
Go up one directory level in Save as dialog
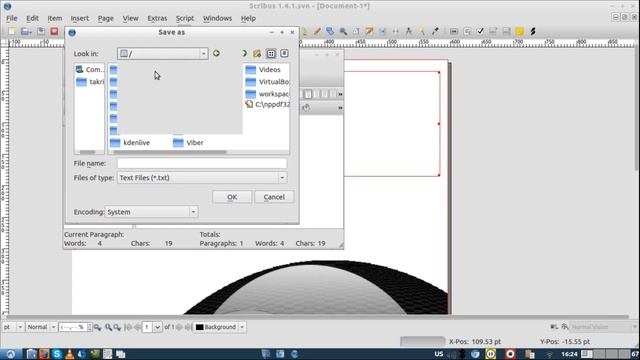244,53
